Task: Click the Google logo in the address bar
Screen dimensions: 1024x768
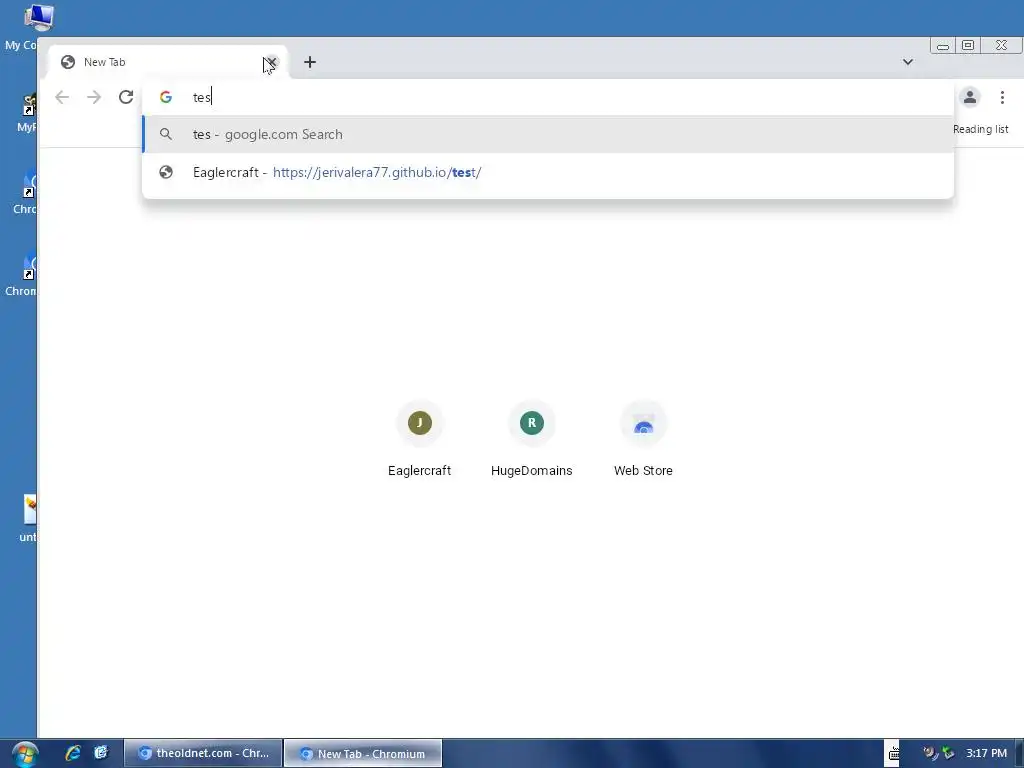Action: click(166, 97)
